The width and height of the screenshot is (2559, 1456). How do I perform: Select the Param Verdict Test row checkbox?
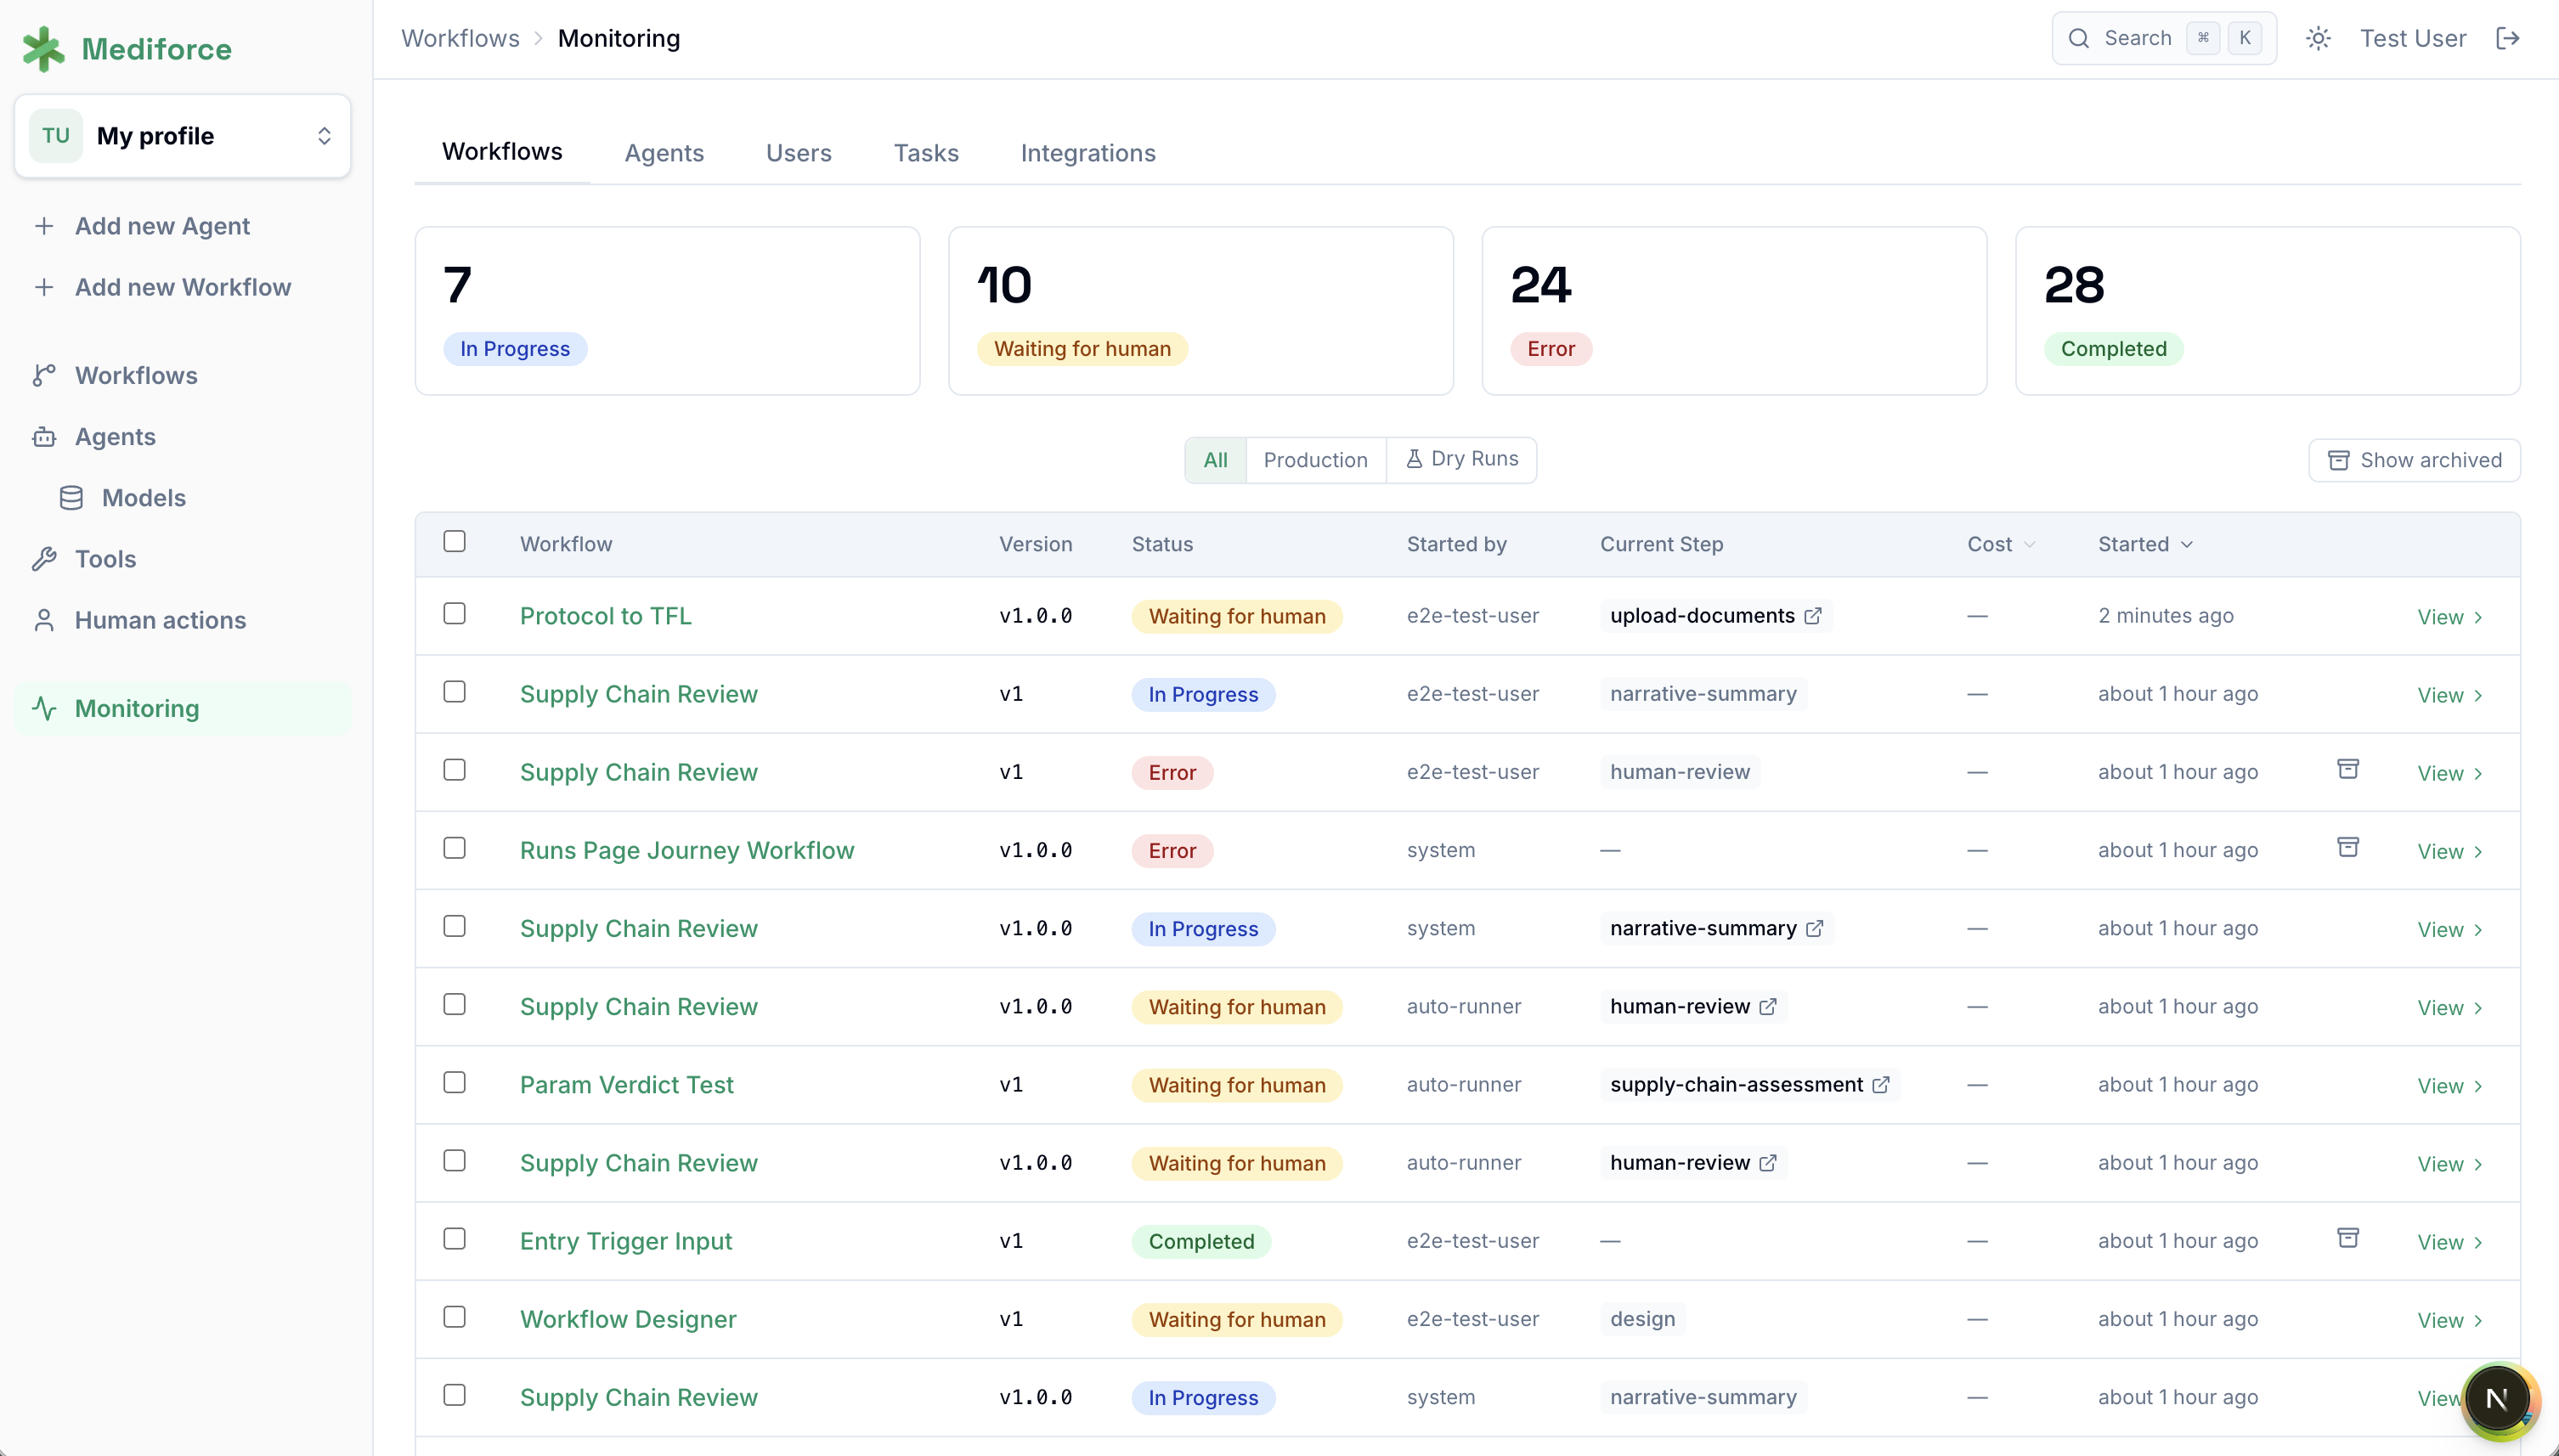454,1082
